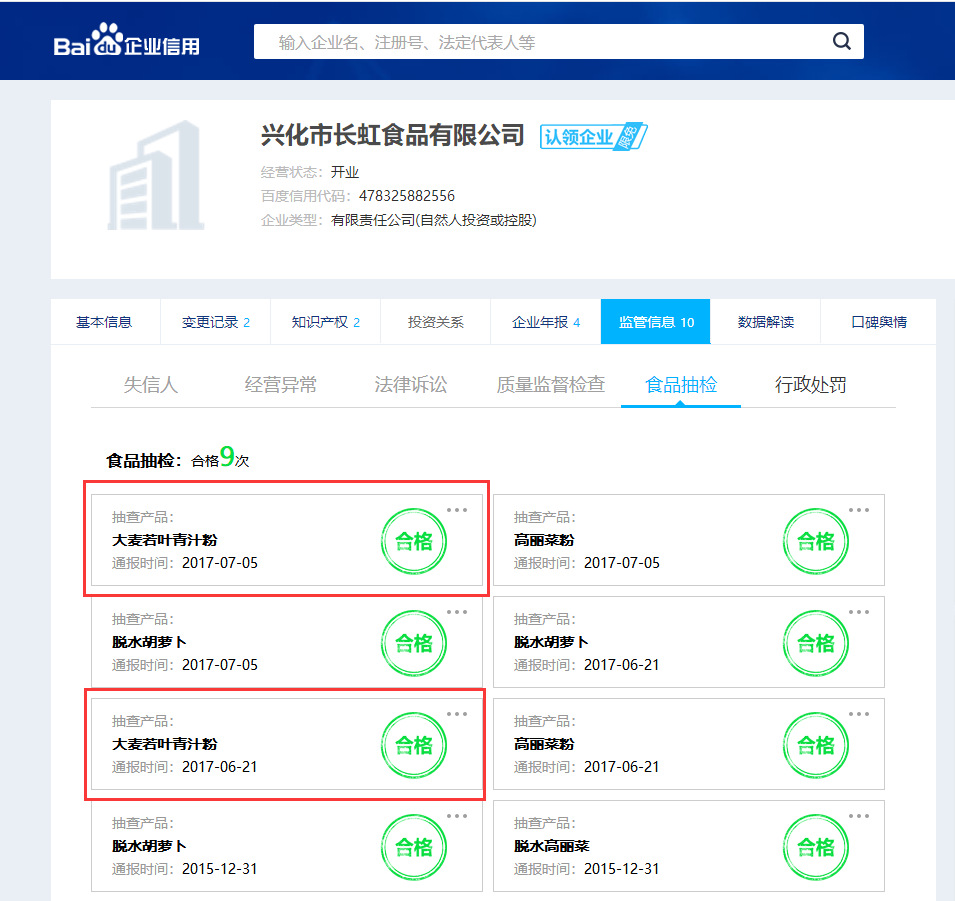Click 合格 stamp on 脱水胡萝卜 2017-07-05 card
The width and height of the screenshot is (955, 901).
[x=414, y=643]
